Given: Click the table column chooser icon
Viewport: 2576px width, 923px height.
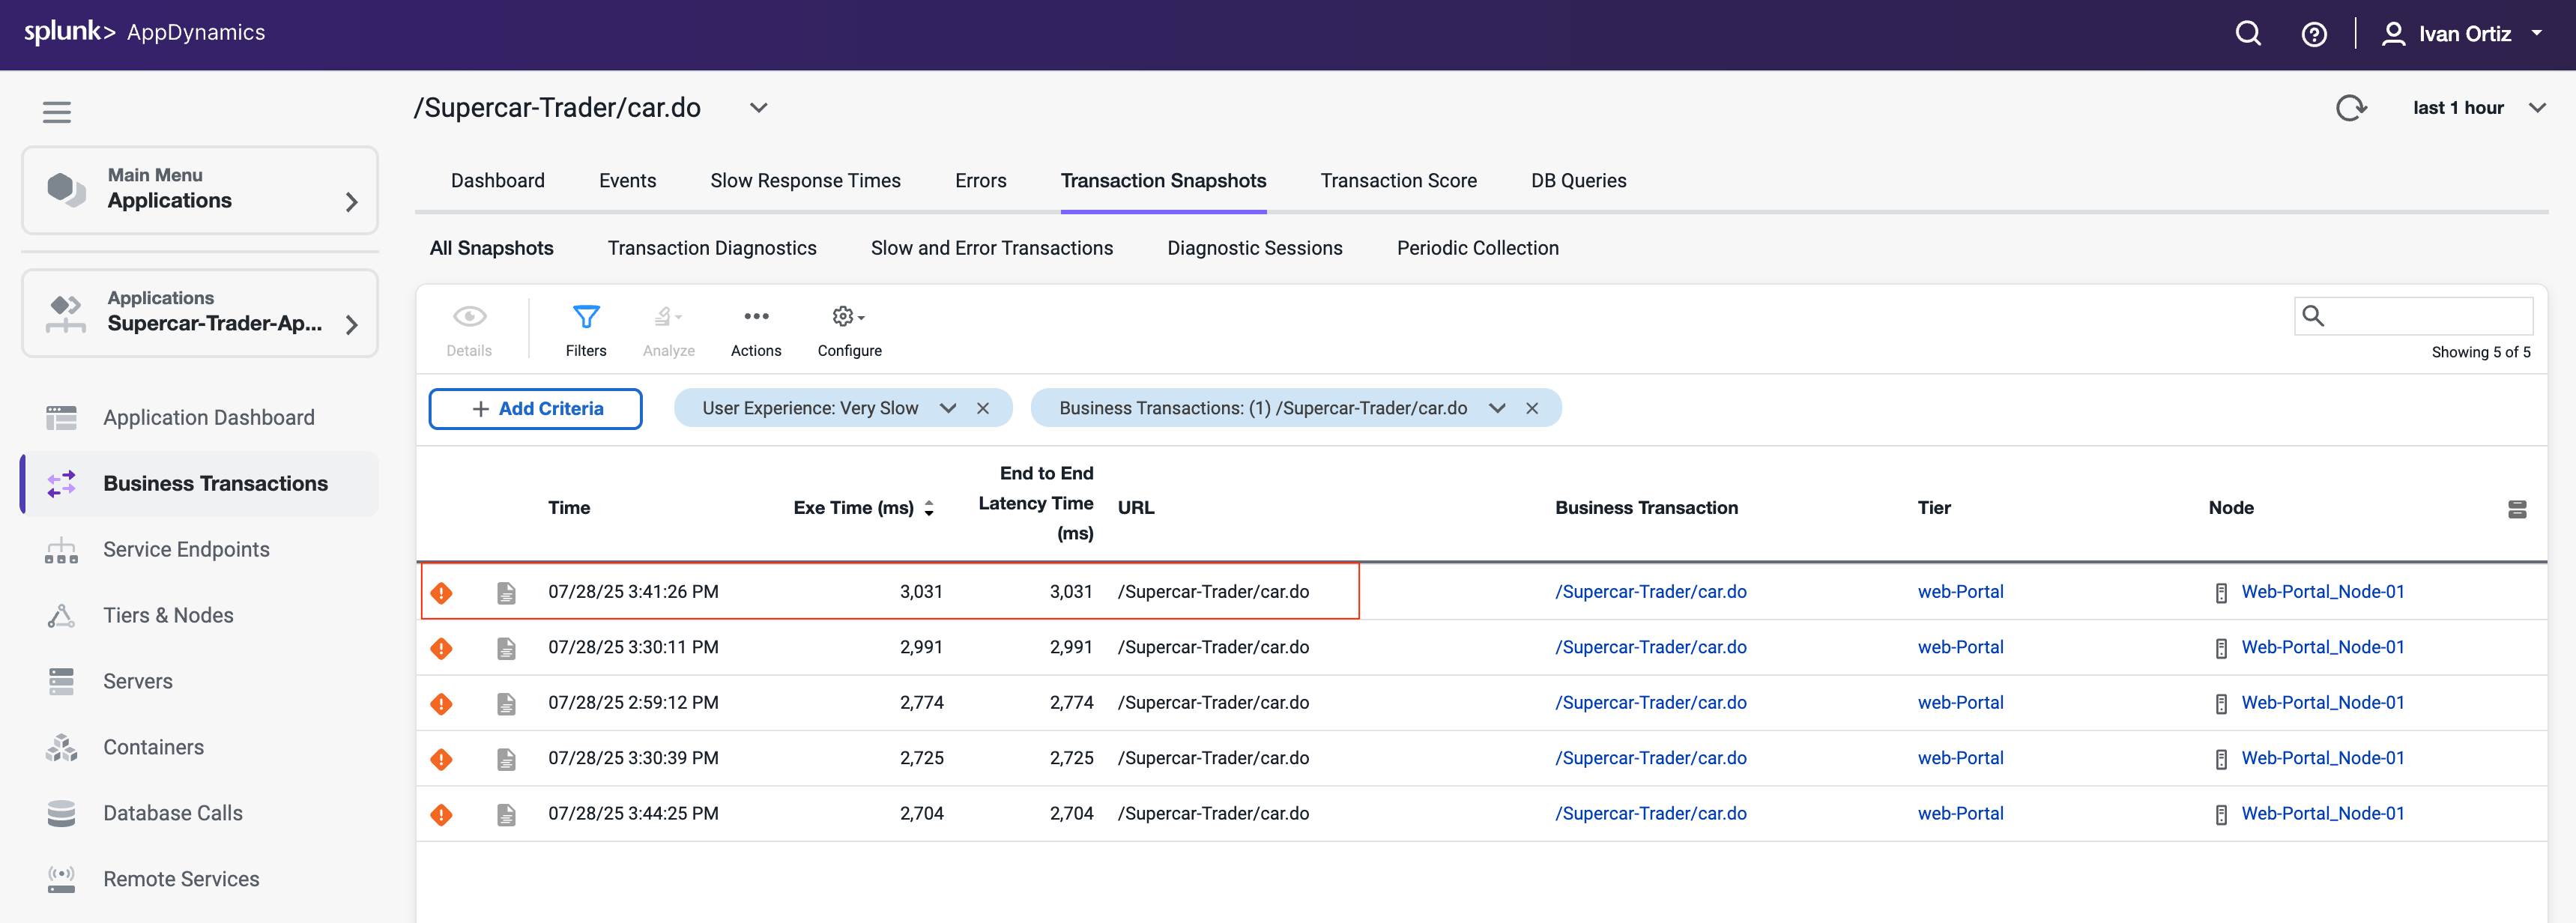Looking at the screenshot, I should pos(2517,509).
